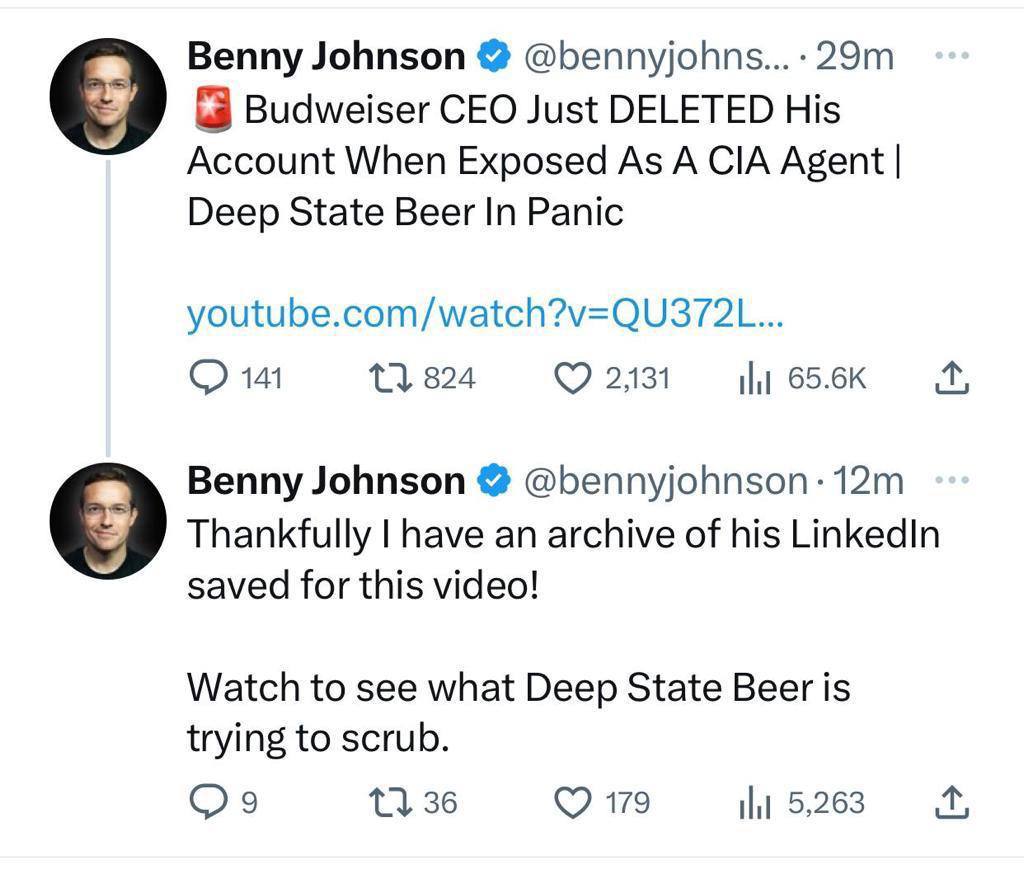Retweet the LinkedIn archive tweet
The image size is (1024, 879).
pyautogui.click(x=384, y=802)
